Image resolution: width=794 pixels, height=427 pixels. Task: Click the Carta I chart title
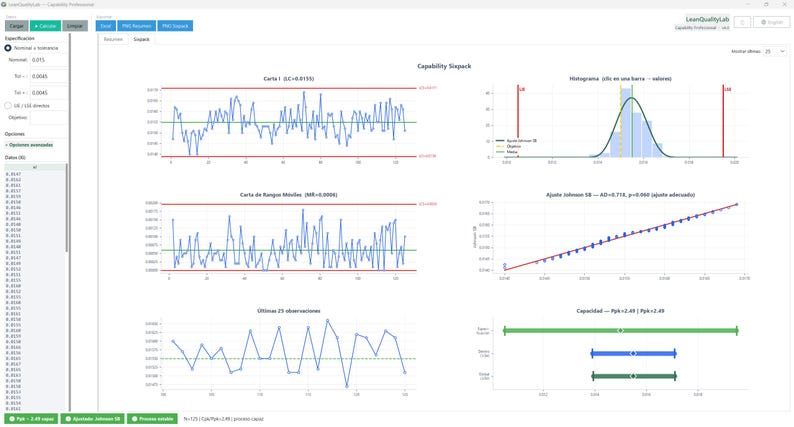pyautogui.click(x=289, y=79)
